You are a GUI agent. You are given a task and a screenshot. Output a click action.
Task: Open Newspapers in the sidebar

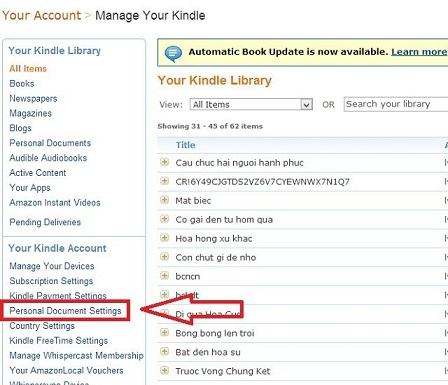[33, 99]
